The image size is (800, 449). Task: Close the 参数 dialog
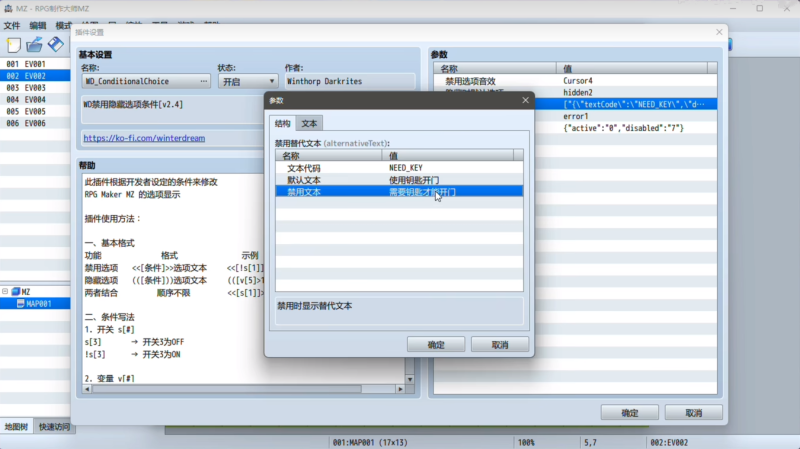[526, 101]
